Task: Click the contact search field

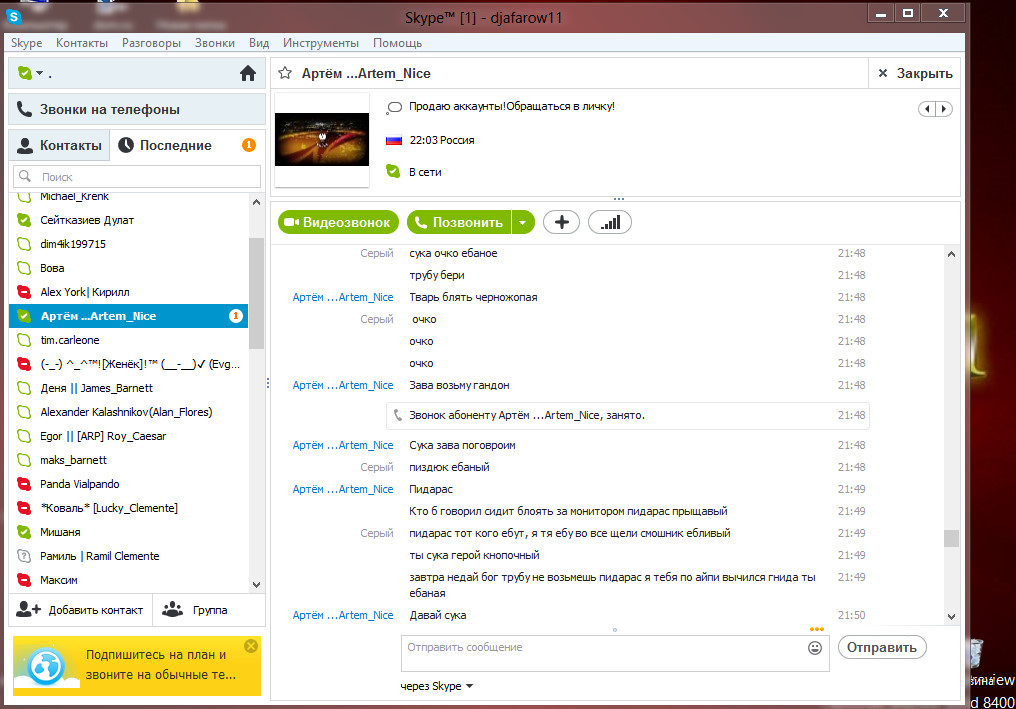Action: 137,176
